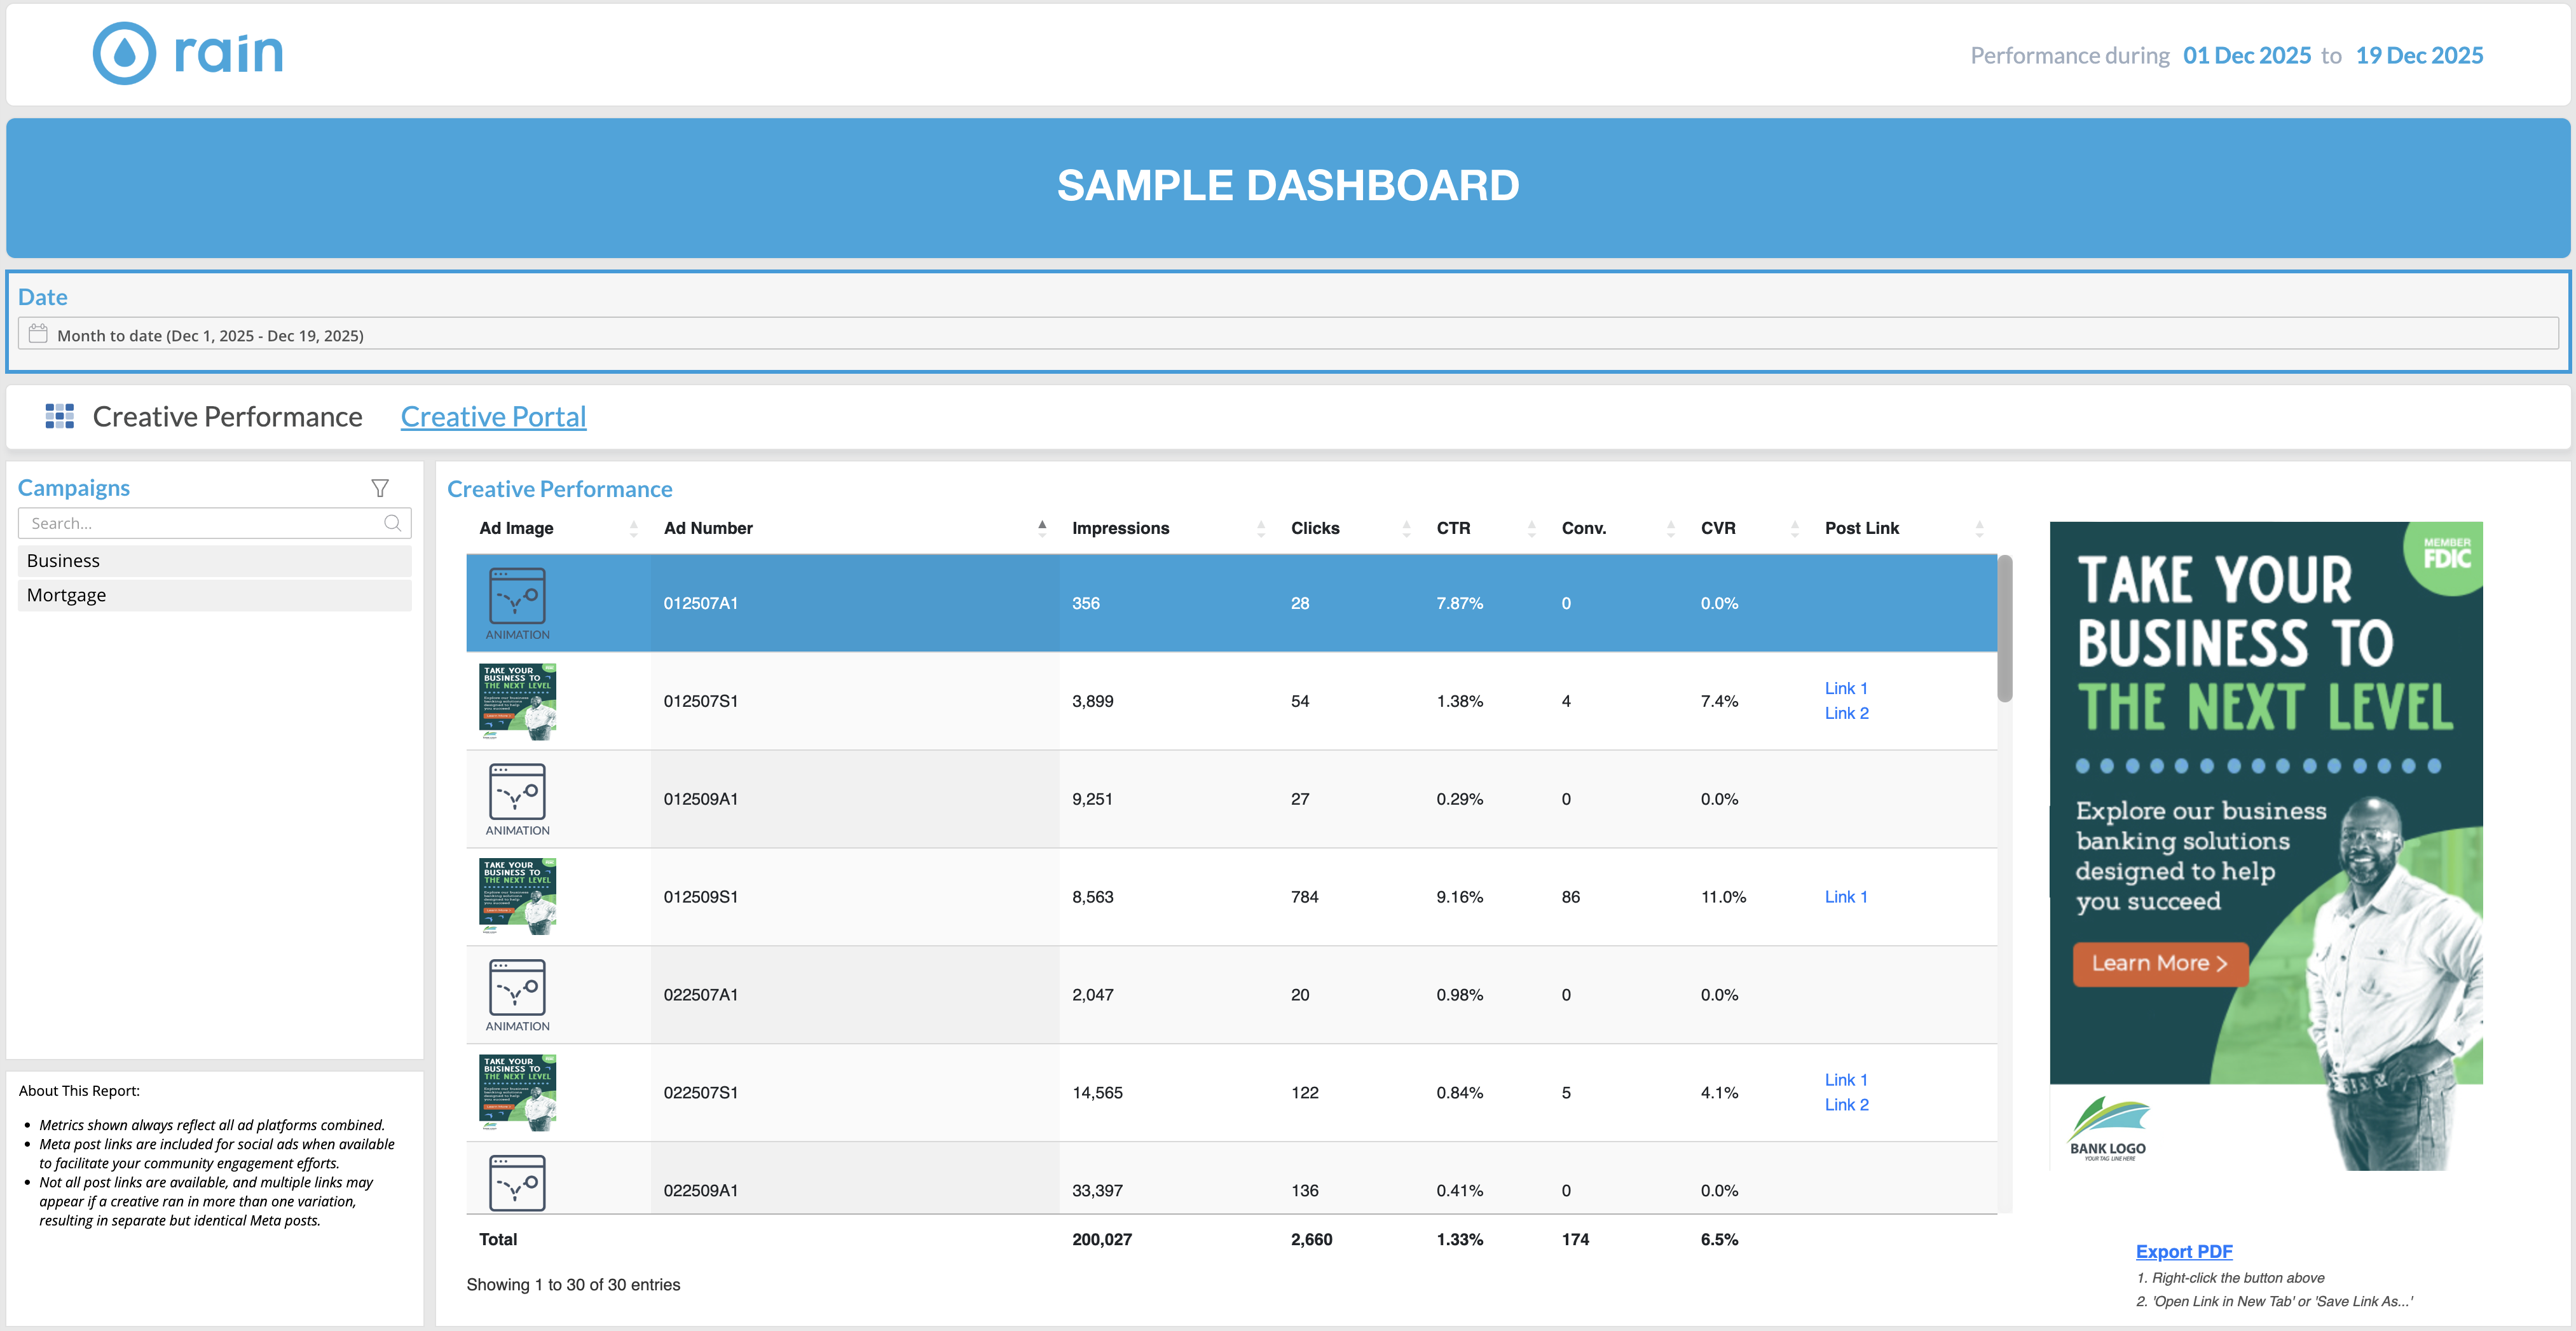The height and width of the screenshot is (1331, 2576).
Task: Click animation icon for ad 012509A1
Action: point(517,792)
